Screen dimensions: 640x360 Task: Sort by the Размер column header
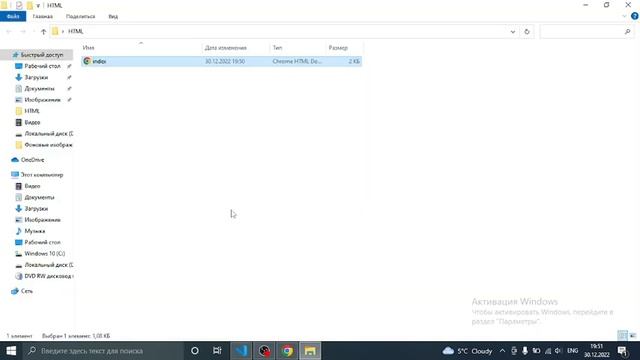[344, 48]
